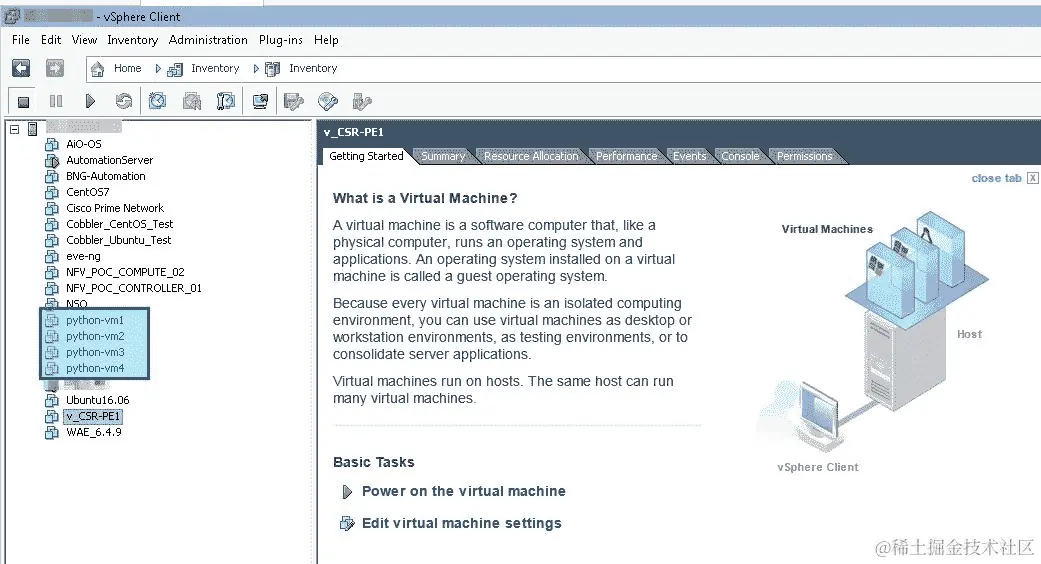The image size is (1041, 564).
Task: Click the connect floppy toolbar icon
Action: (x=293, y=101)
